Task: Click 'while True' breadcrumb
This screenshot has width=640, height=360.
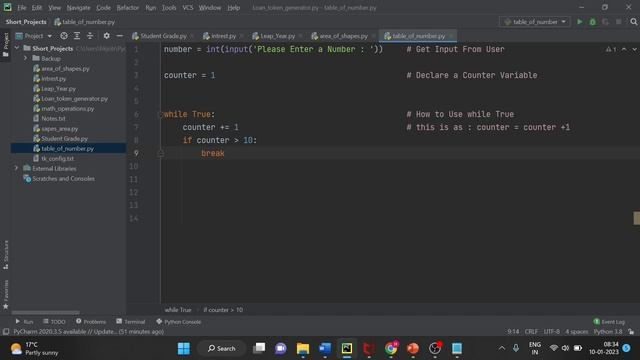Action: tap(178, 310)
